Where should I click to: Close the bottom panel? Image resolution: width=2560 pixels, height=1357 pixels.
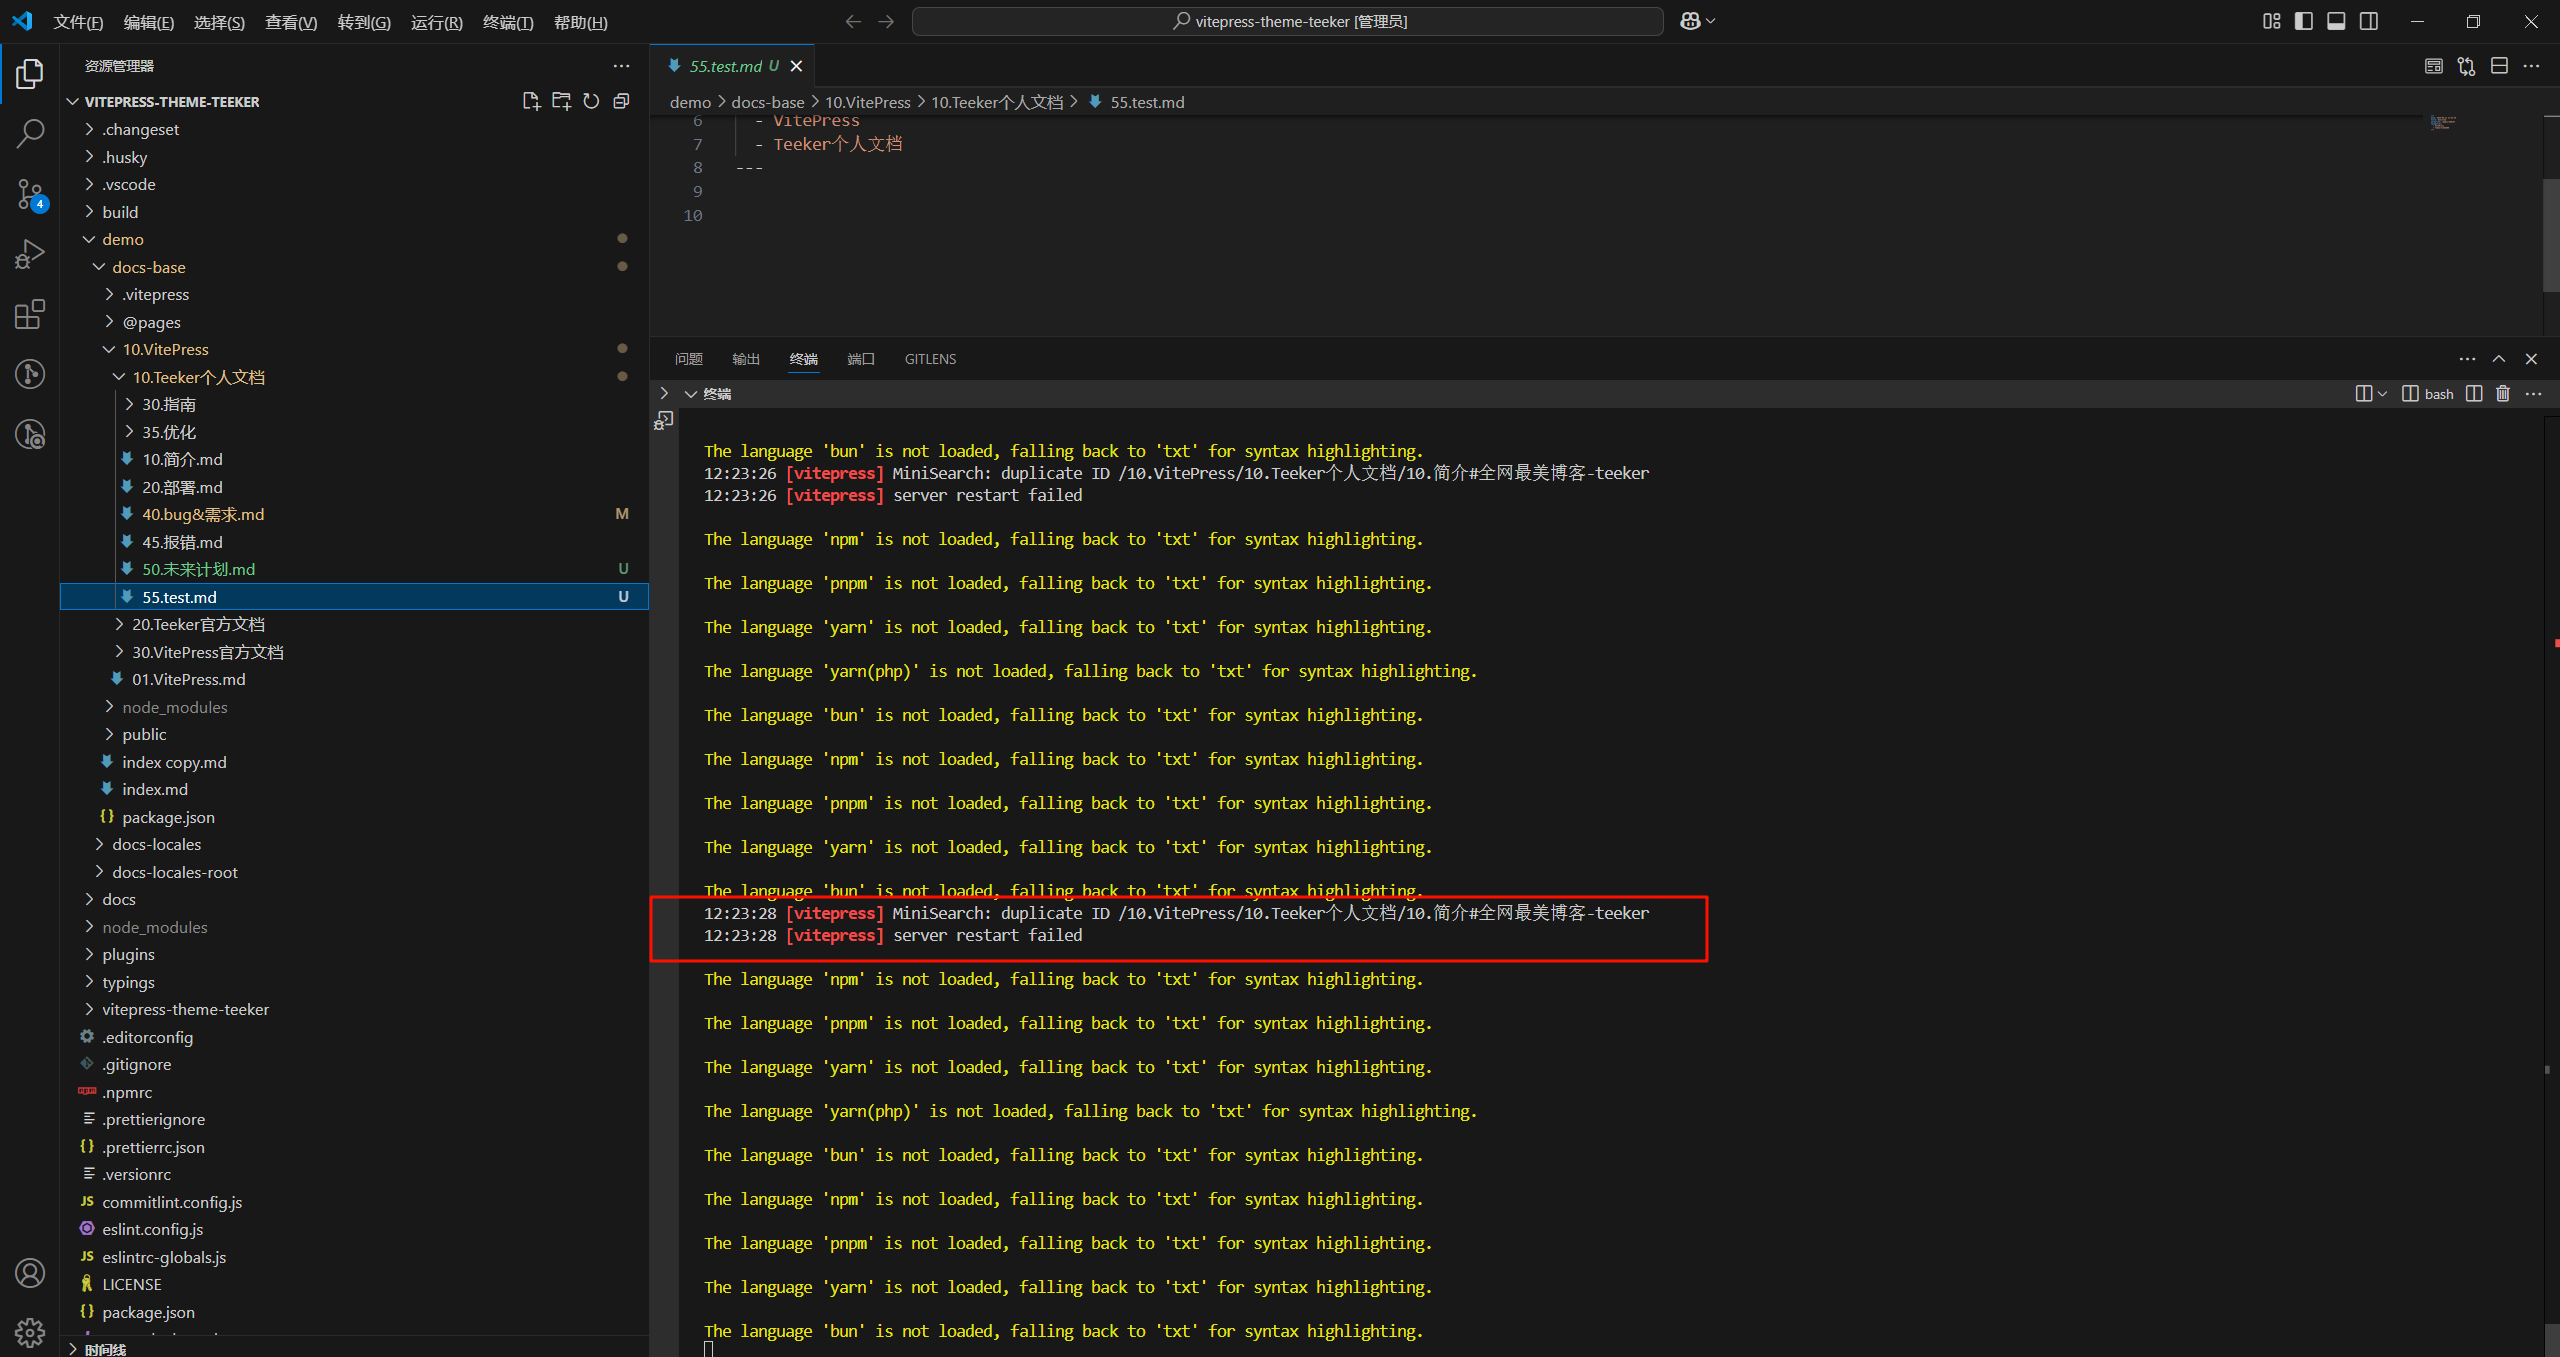[2531, 359]
